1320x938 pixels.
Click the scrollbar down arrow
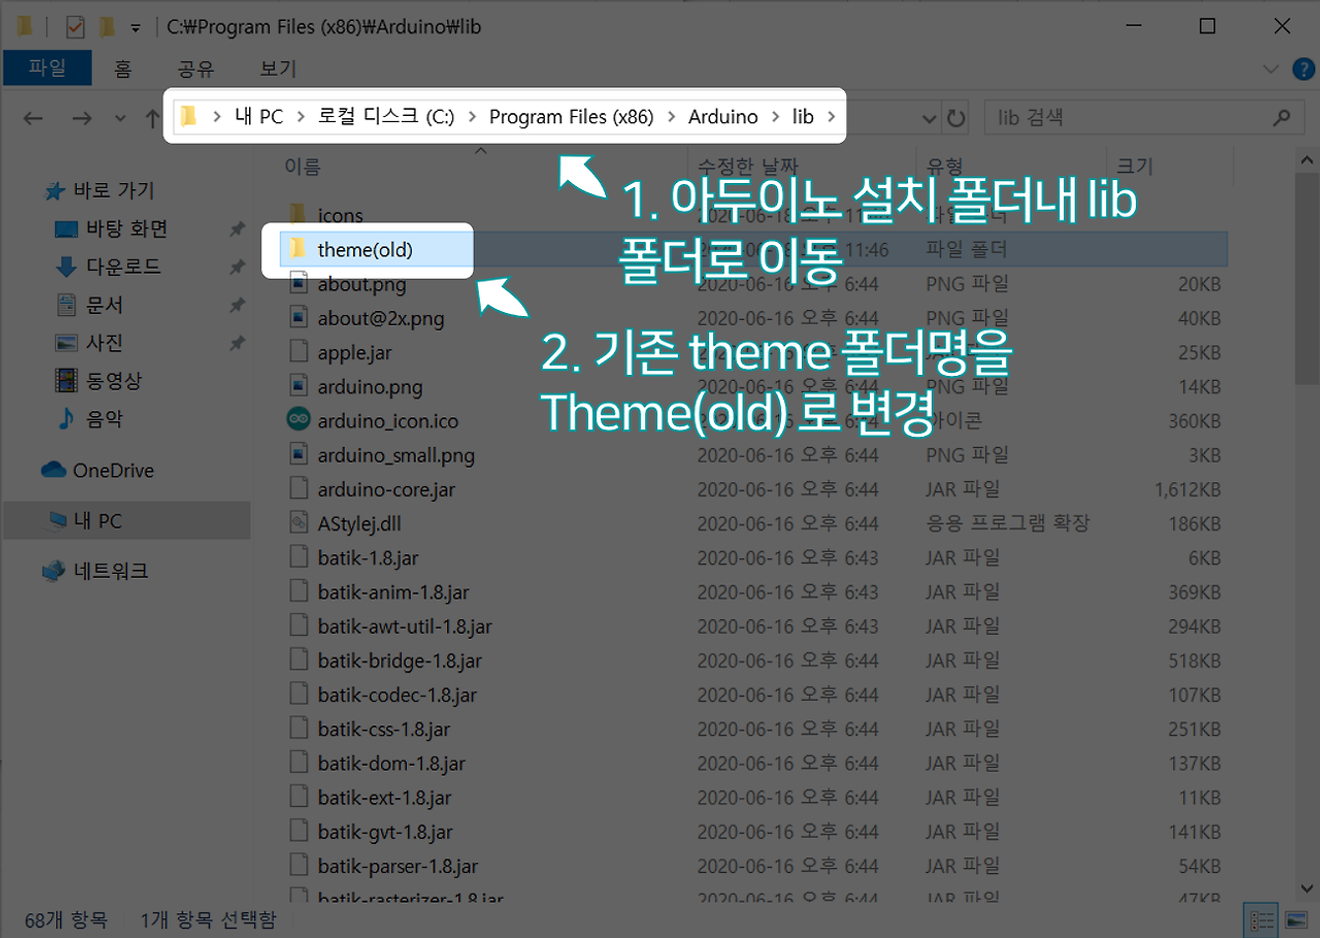coord(1307,888)
